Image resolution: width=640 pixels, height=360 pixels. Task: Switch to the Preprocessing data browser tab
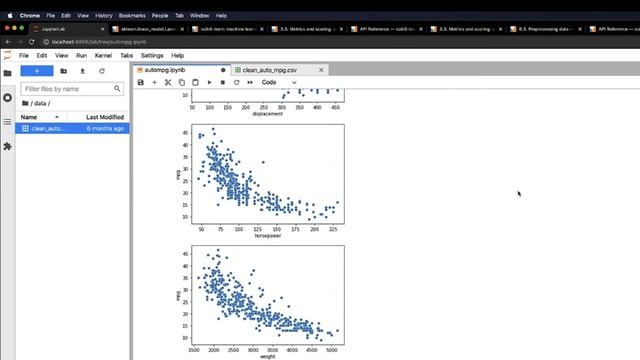click(x=546, y=29)
